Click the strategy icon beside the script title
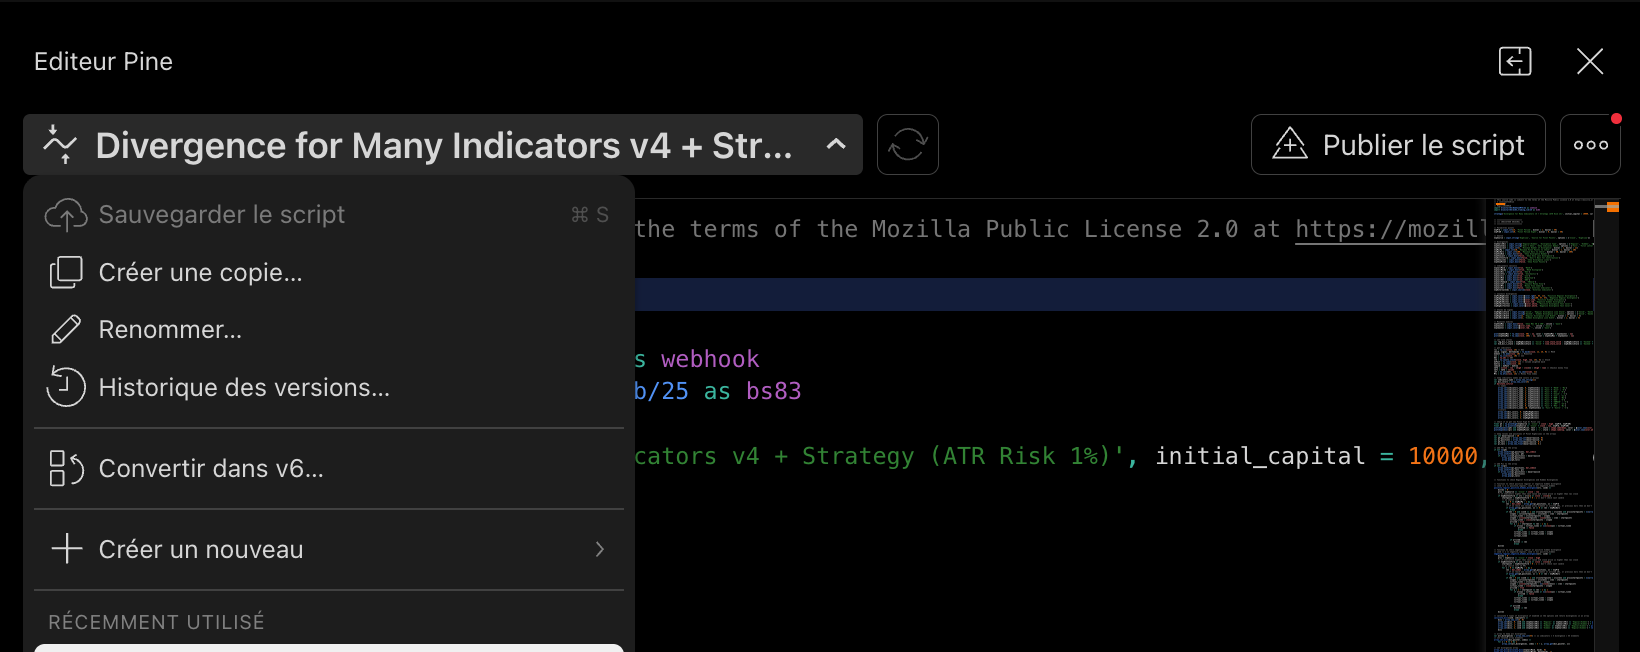This screenshot has height=652, width=1640. click(60, 145)
